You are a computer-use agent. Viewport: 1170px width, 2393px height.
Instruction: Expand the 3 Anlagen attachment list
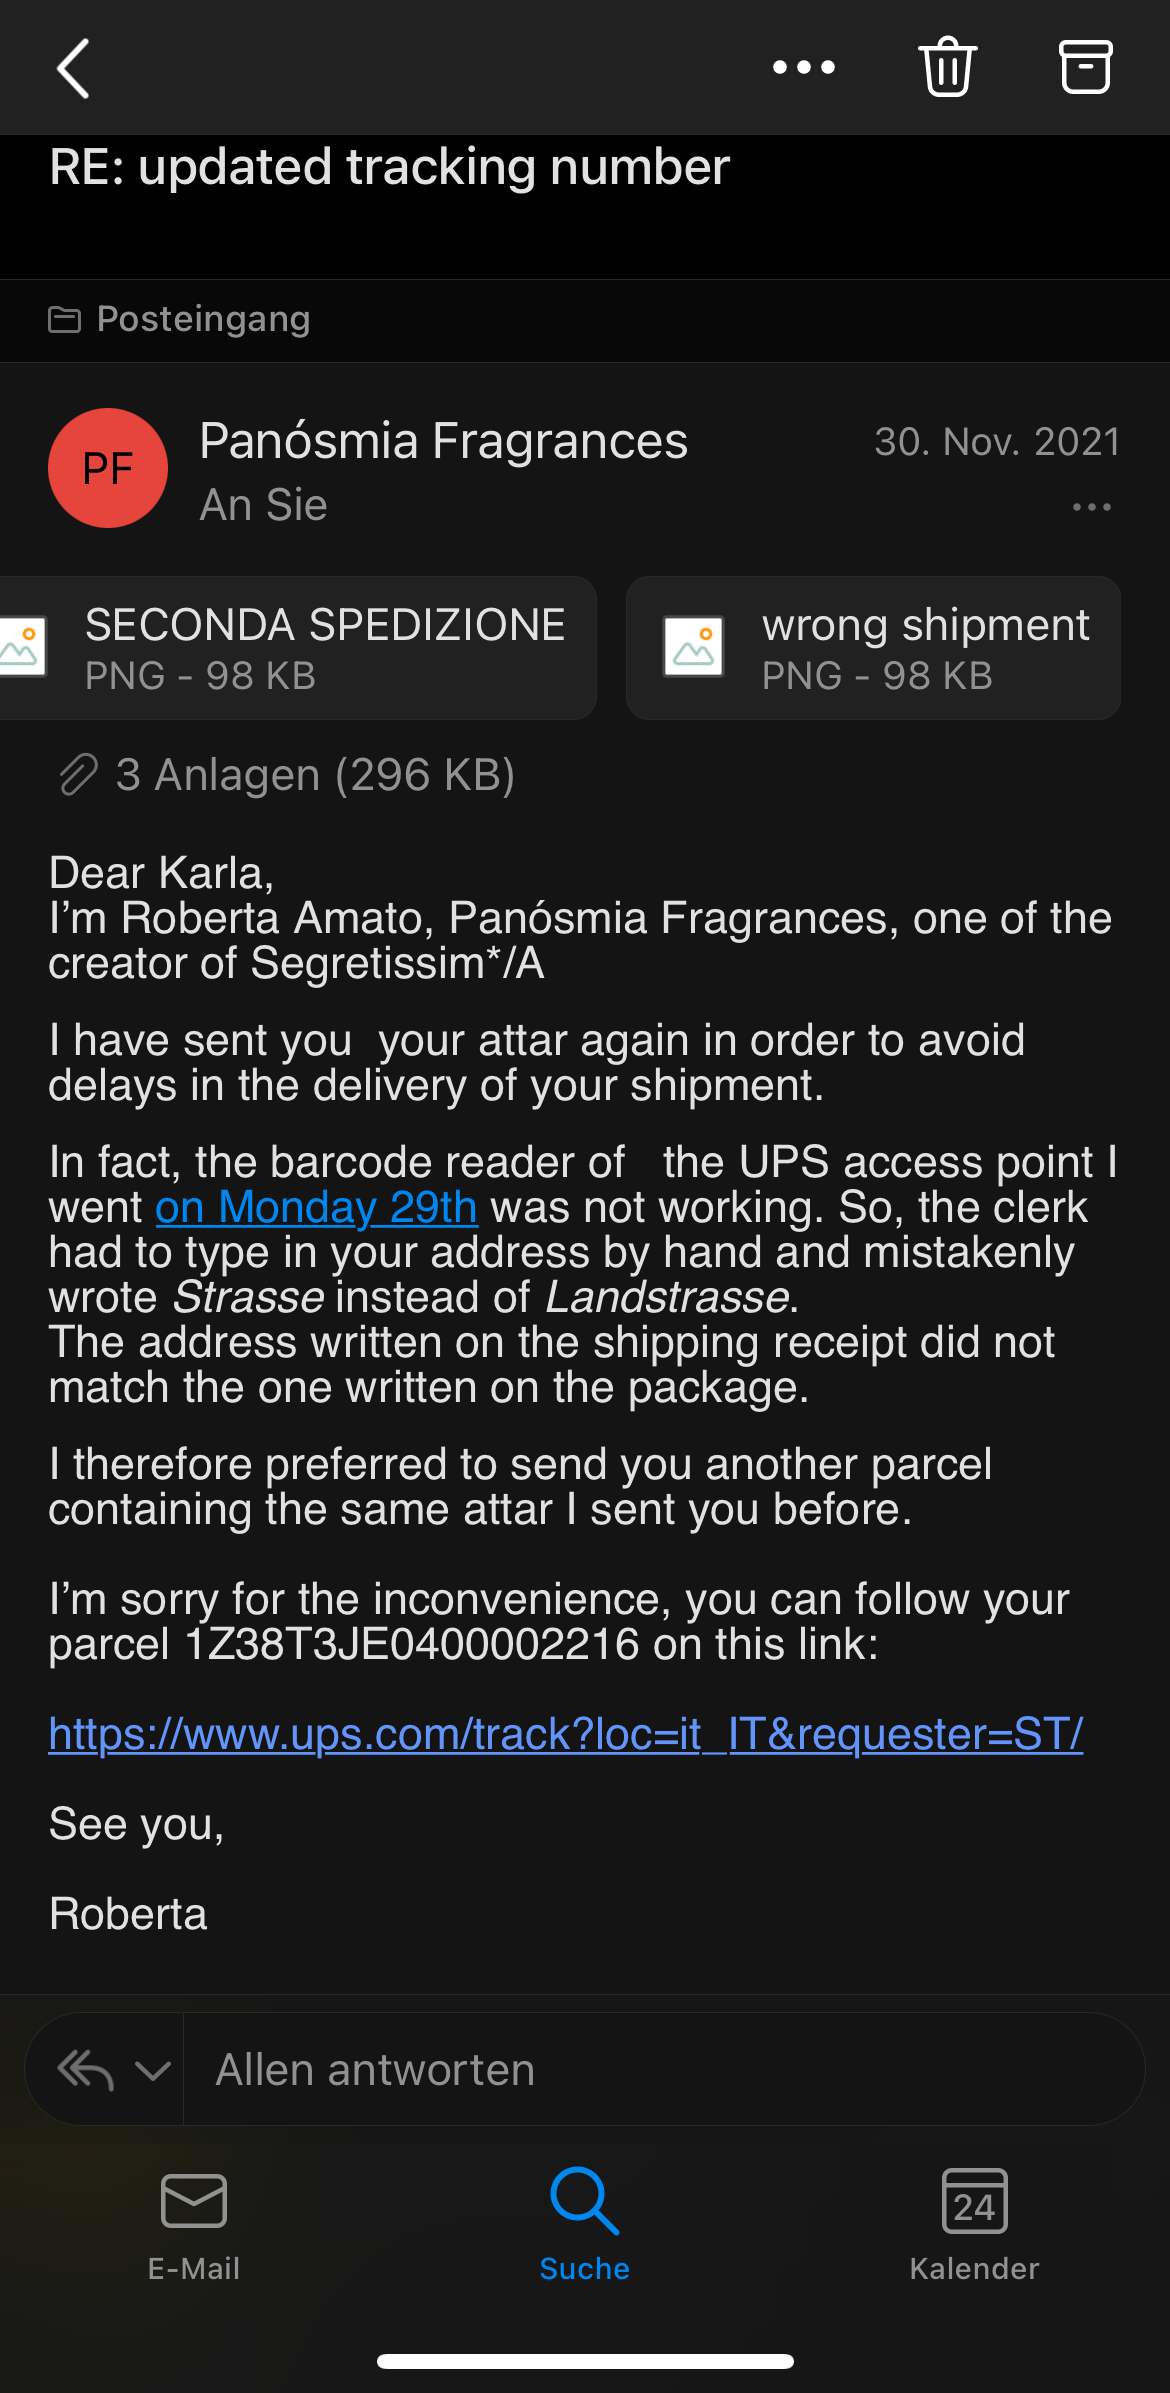[315, 775]
